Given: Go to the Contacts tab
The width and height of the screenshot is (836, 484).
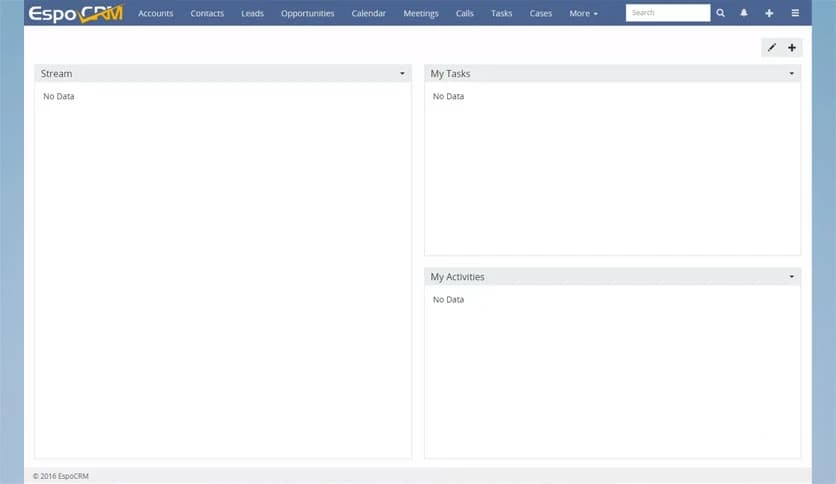Looking at the screenshot, I should click(207, 13).
